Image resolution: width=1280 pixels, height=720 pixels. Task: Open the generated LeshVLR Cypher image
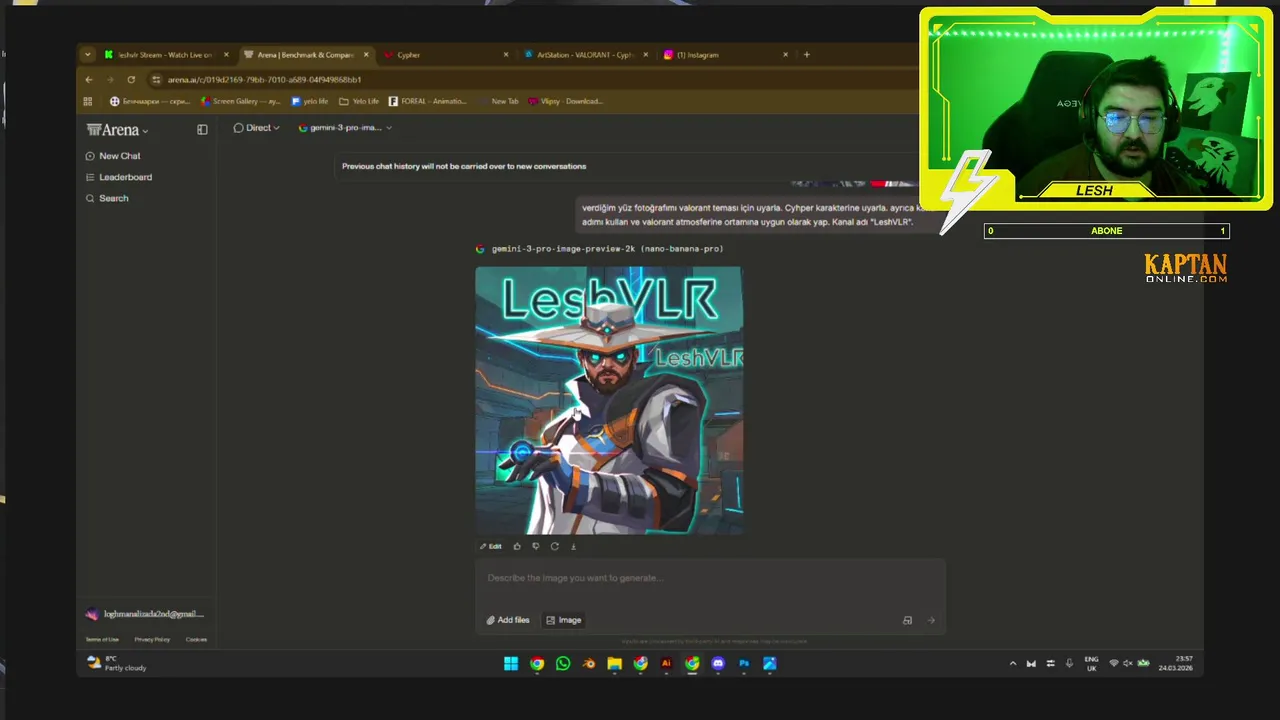[609, 400]
